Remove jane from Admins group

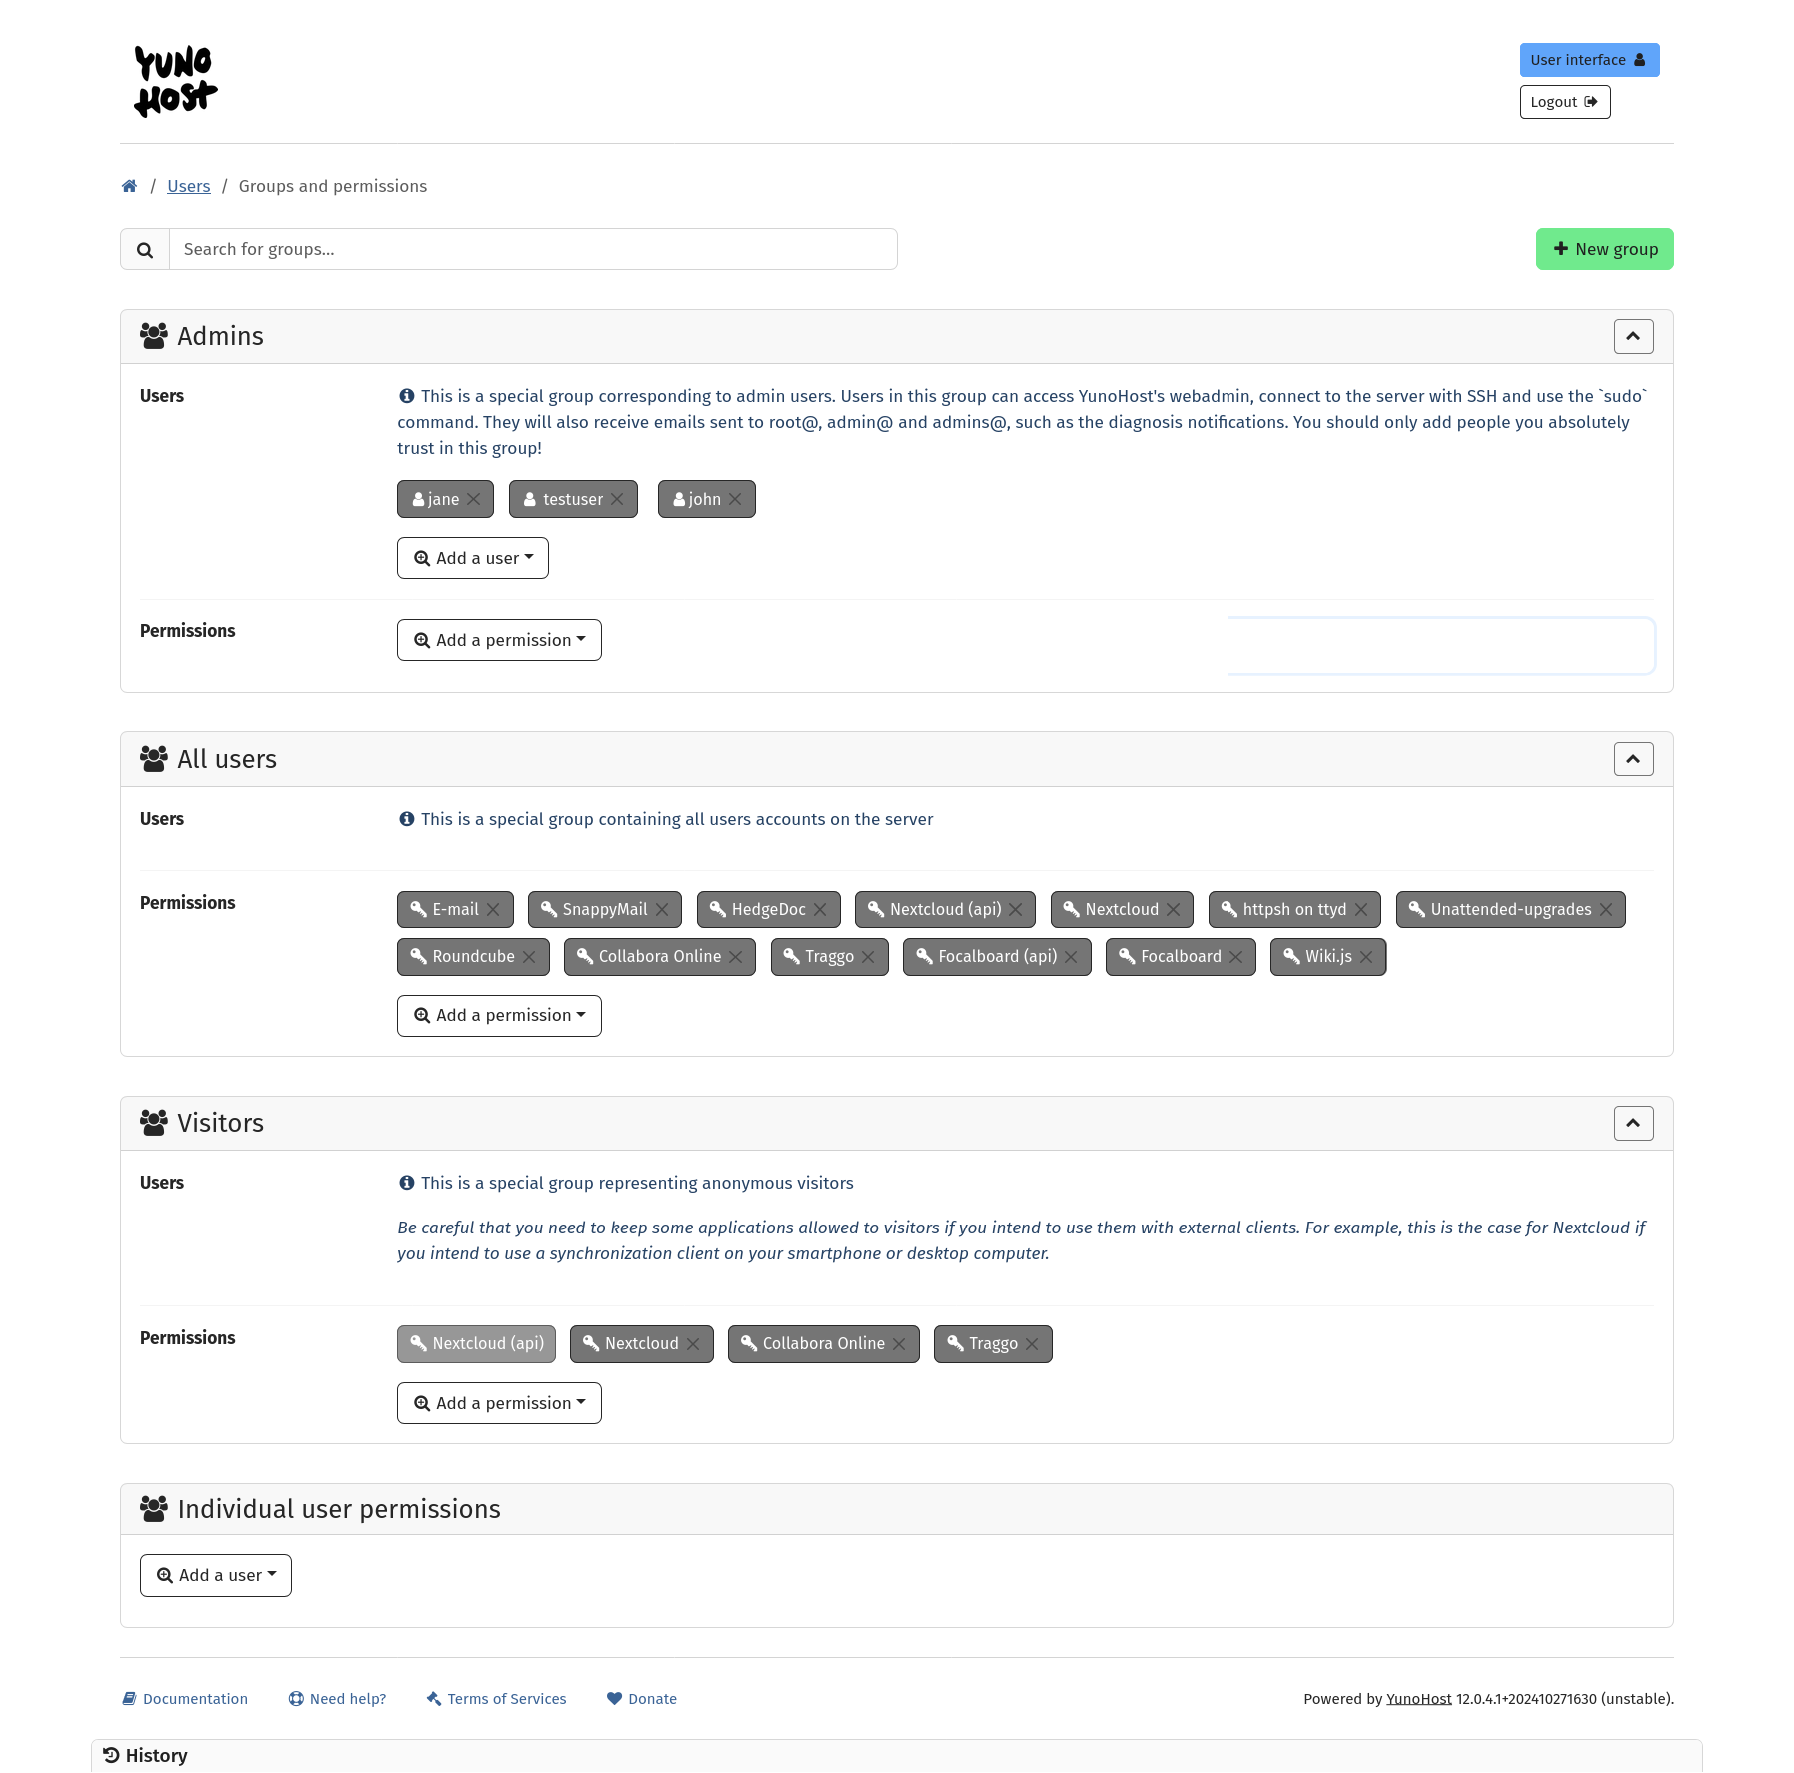tap(474, 499)
